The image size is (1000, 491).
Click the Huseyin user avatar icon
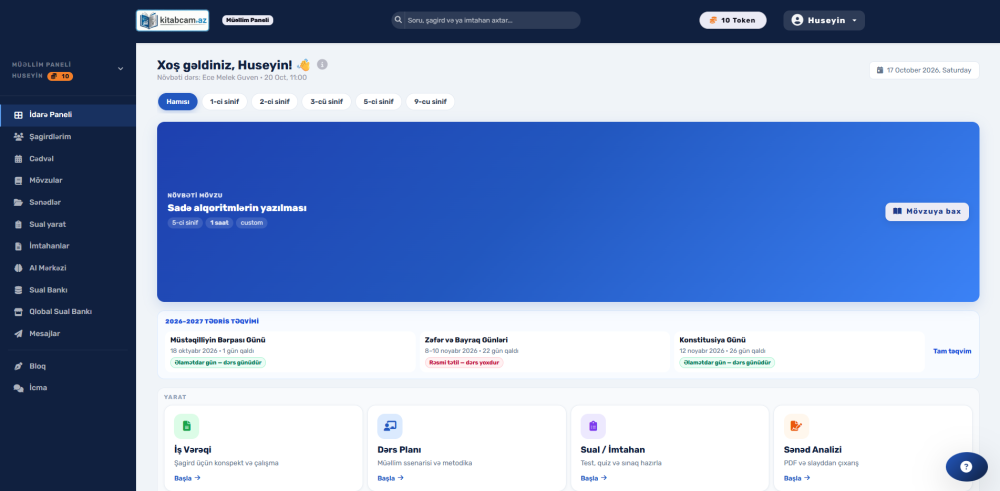(797, 20)
